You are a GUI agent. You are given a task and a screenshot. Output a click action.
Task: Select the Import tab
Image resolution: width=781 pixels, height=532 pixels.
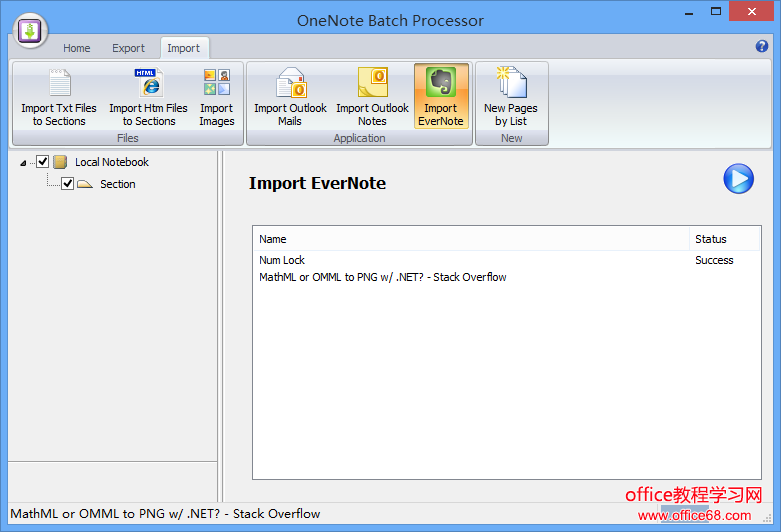[184, 48]
